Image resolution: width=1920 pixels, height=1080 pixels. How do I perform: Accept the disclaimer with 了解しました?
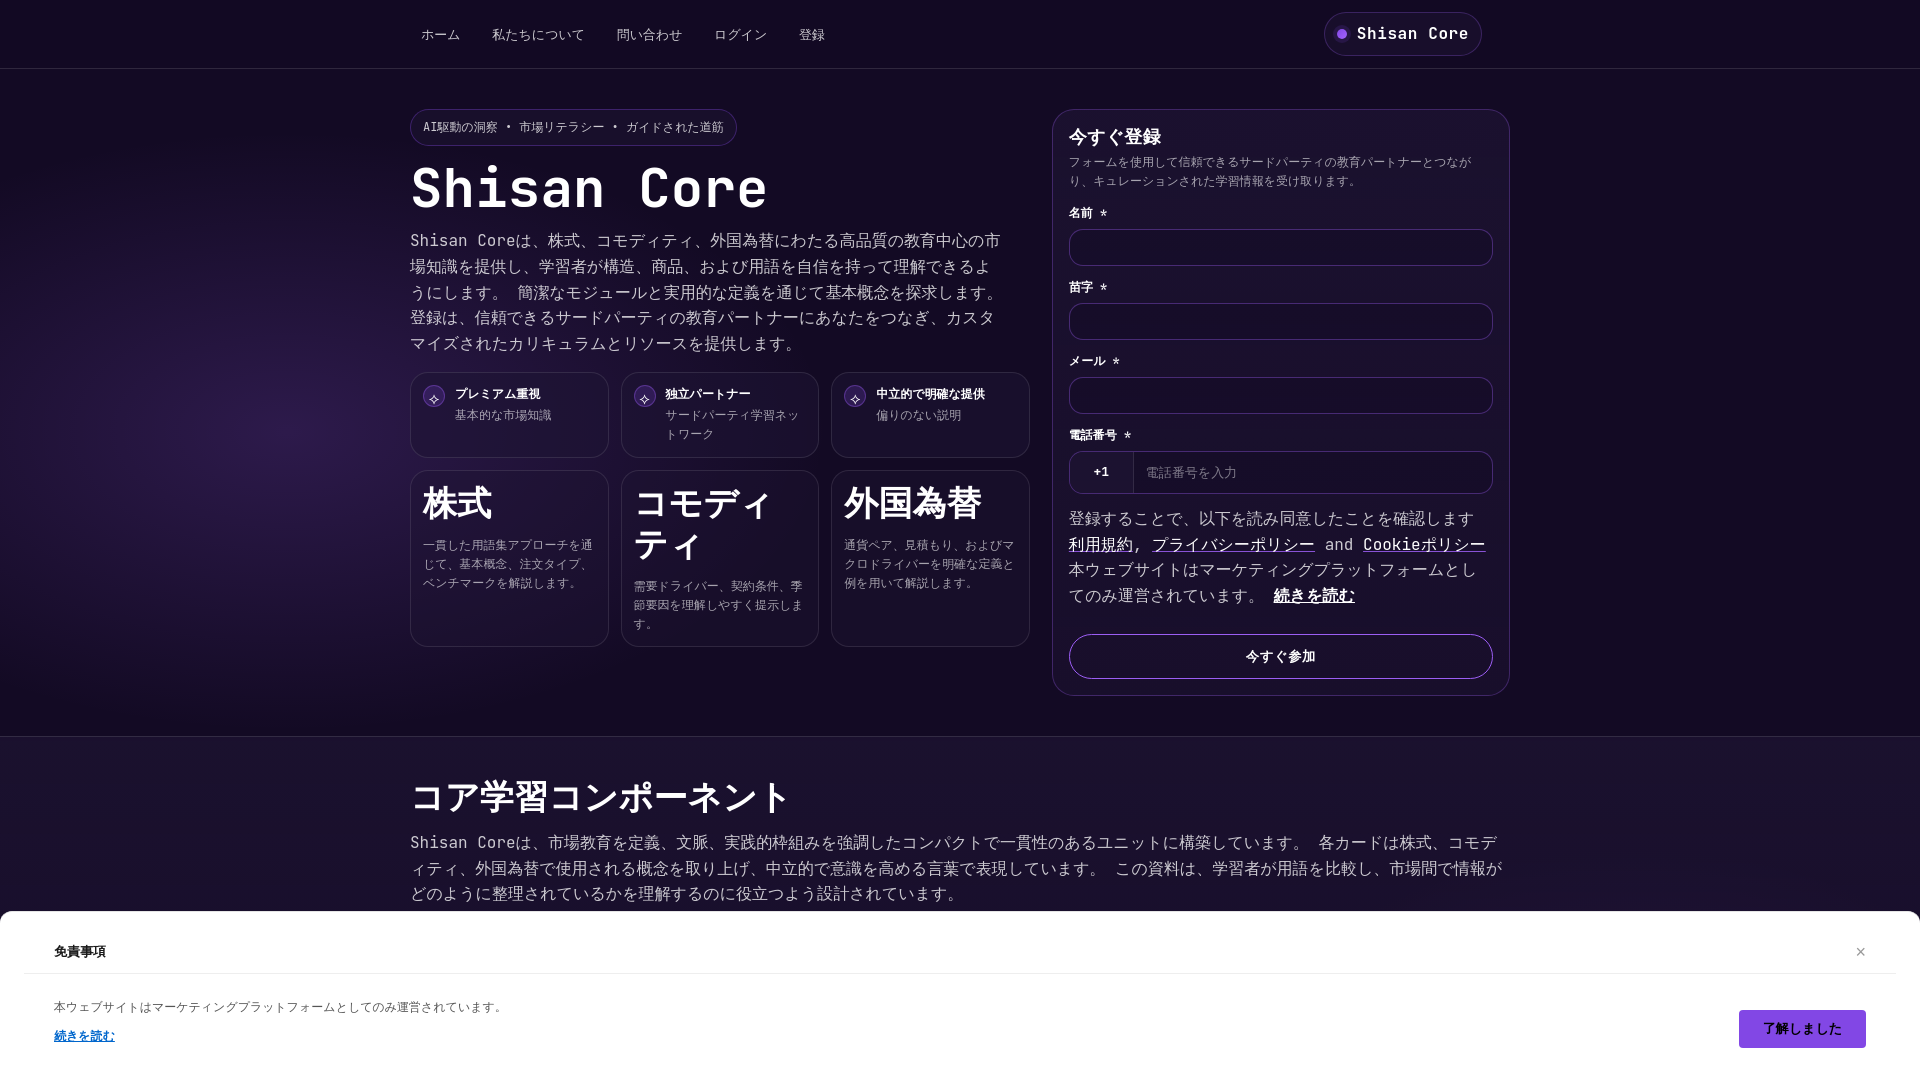point(1802,1029)
